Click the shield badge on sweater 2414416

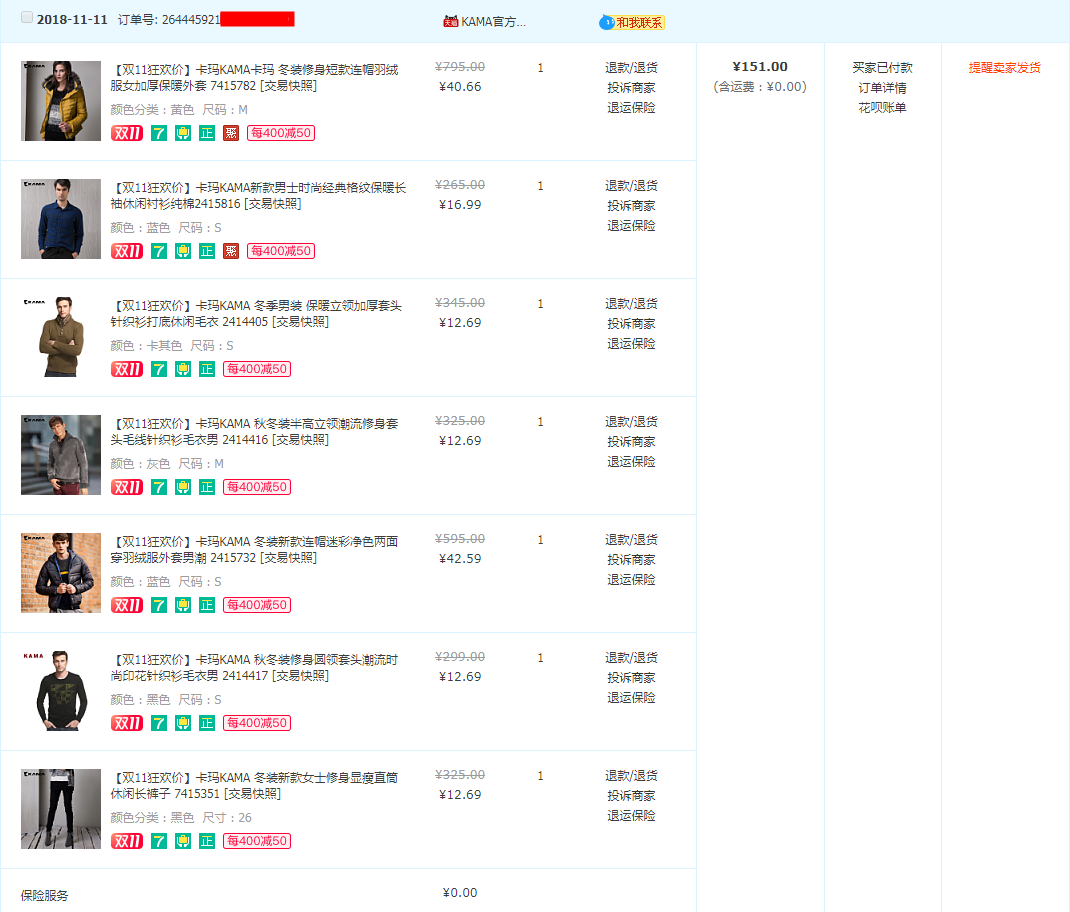(183, 487)
